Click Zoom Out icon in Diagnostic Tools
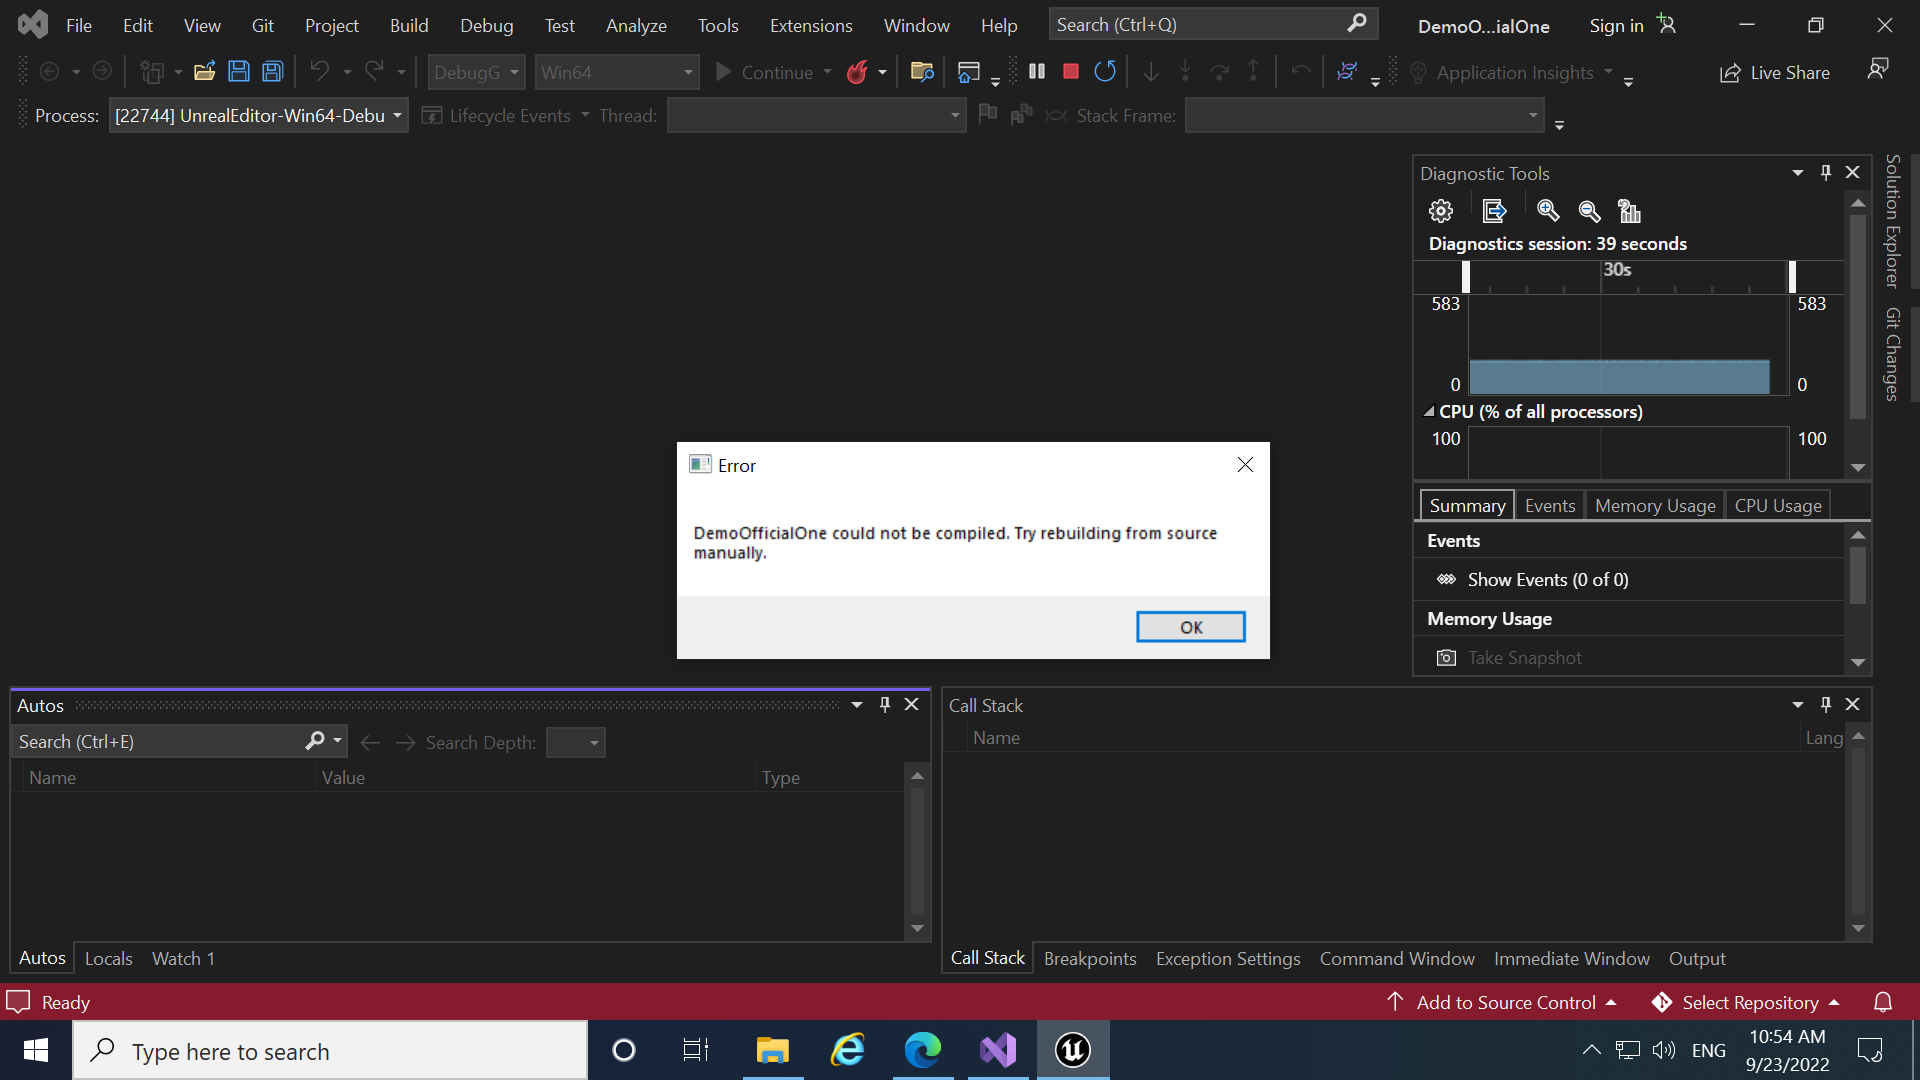 coord(1589,211)
